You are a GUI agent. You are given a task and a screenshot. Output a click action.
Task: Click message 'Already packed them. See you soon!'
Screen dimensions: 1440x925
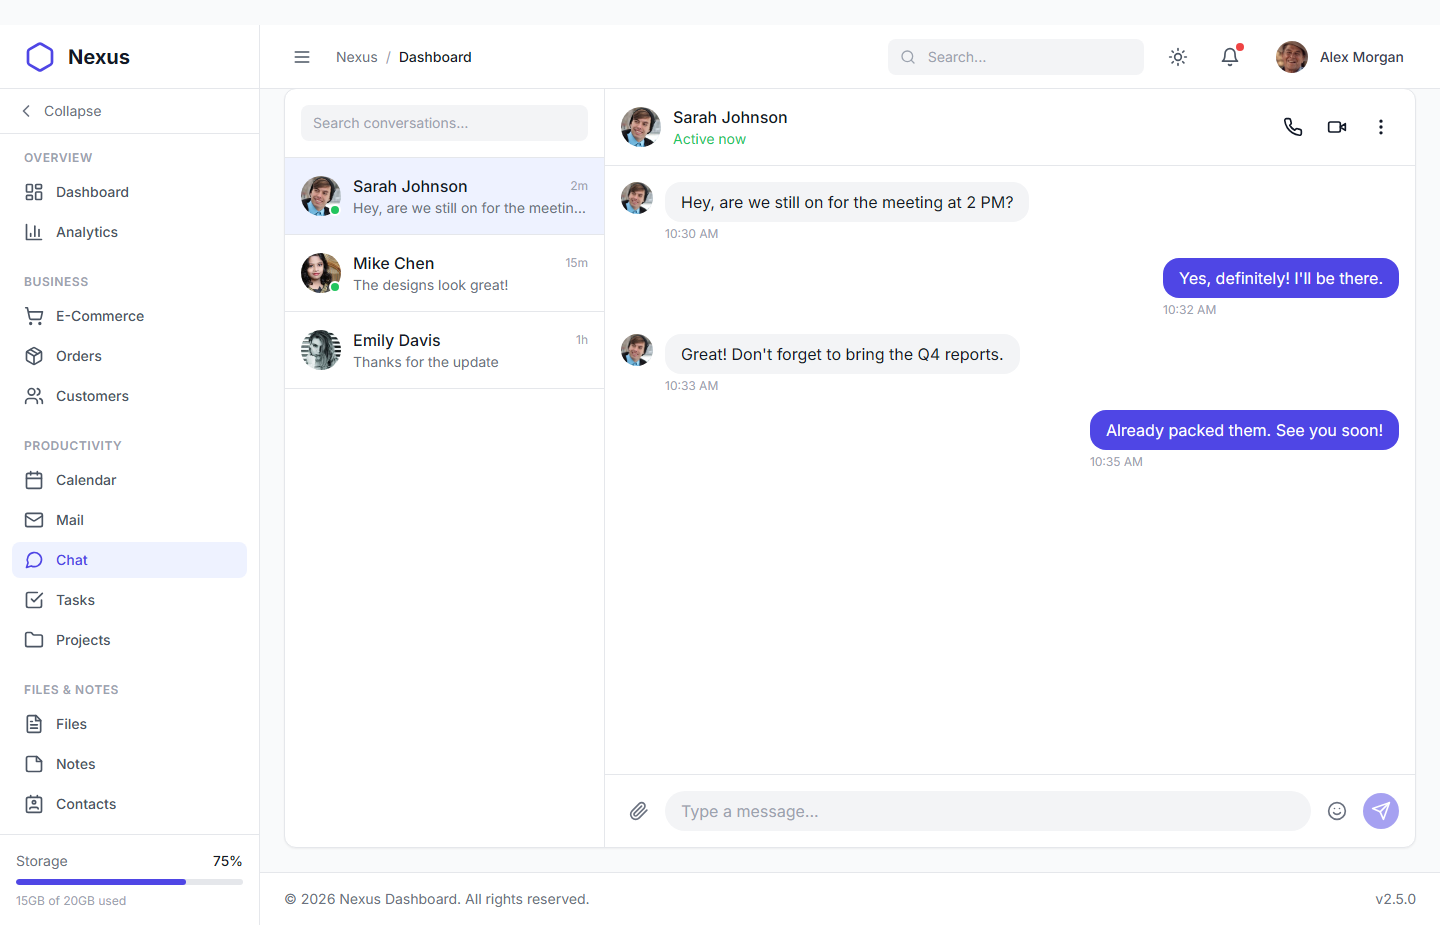click(x=1244, y=430)
